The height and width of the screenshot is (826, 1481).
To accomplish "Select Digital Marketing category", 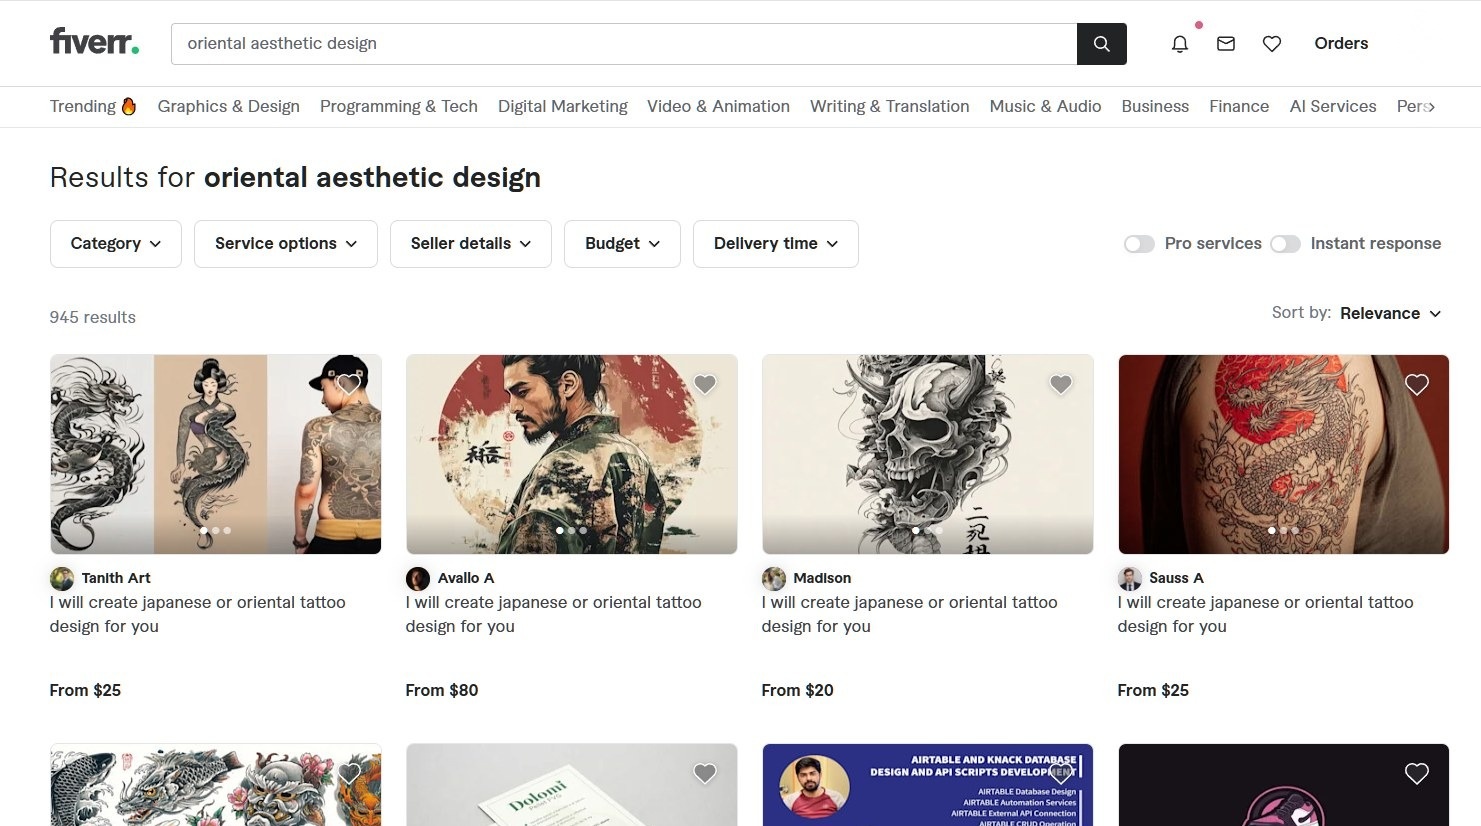I will (x=563, y=106).
